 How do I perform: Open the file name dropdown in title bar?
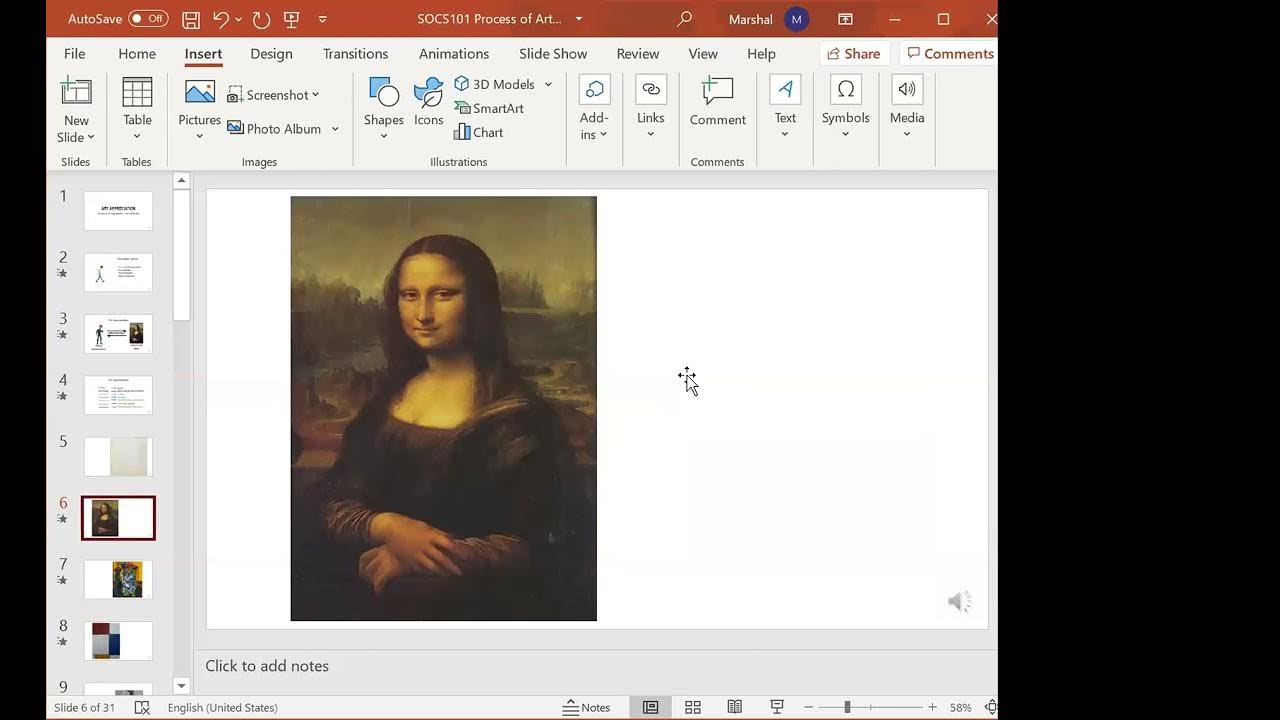pos(579,19)
